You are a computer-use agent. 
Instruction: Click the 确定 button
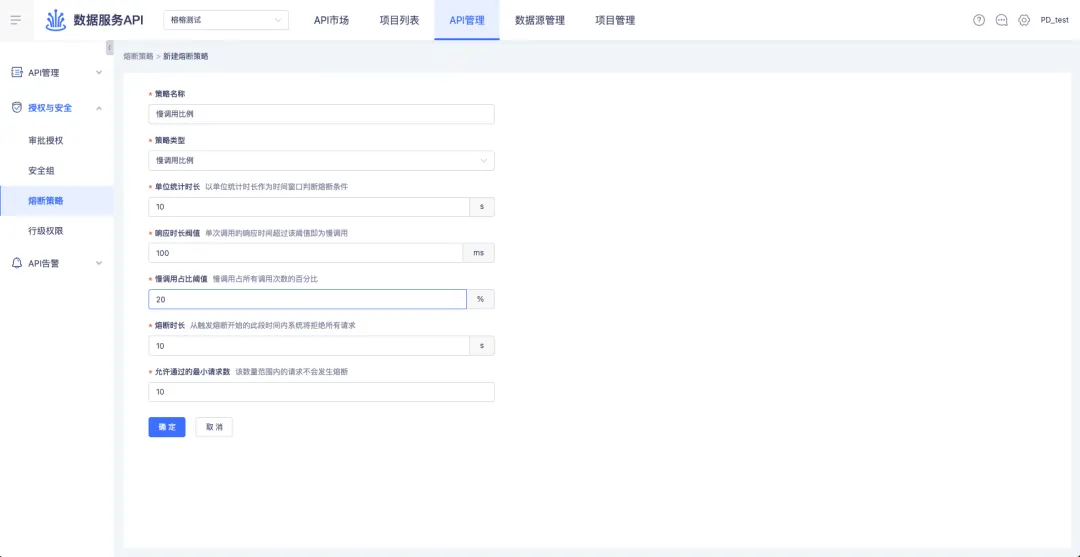click(167, 427)
